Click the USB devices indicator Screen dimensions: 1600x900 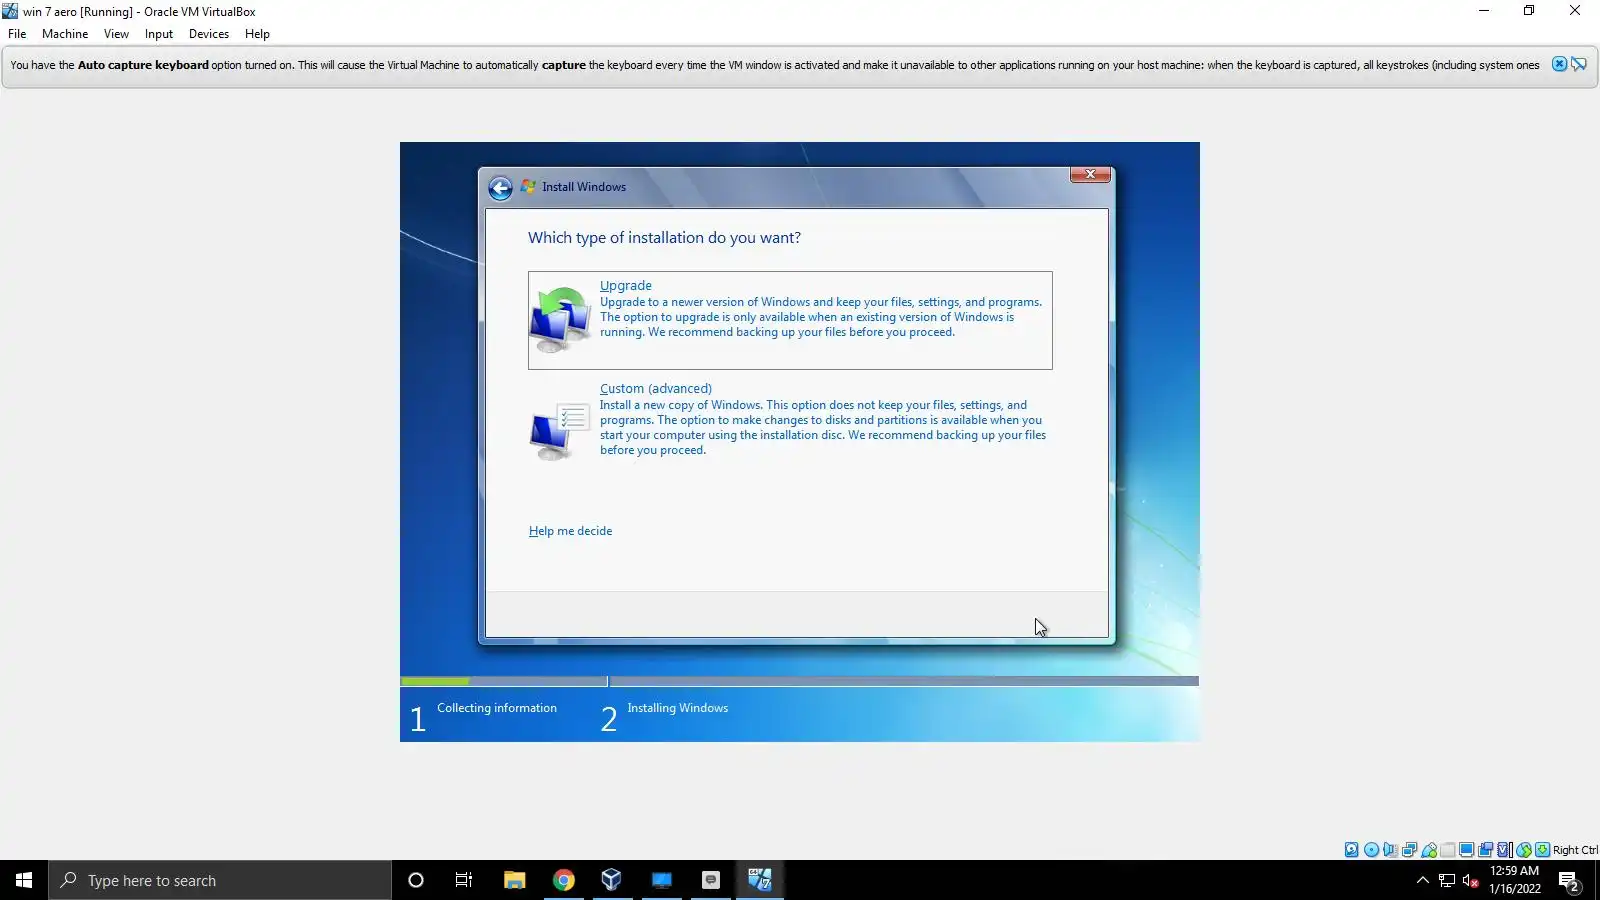(x=1429, y=850)
